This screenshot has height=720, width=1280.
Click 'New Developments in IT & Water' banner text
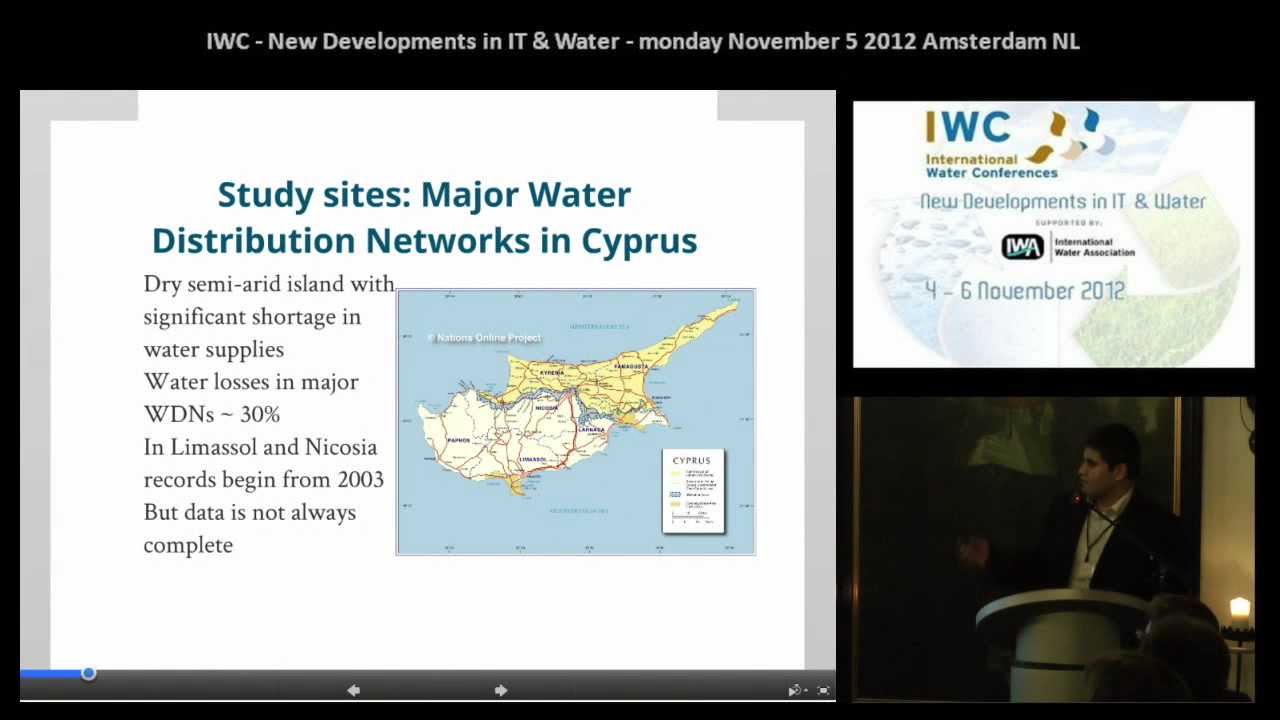pos(1062,201)
